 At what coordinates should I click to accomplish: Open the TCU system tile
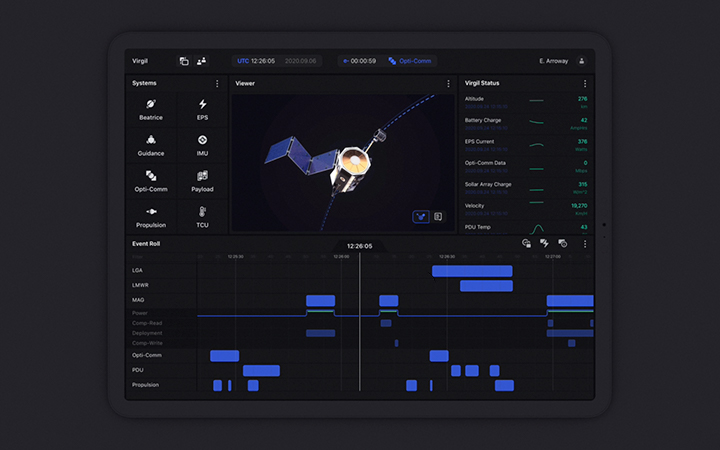202,217
